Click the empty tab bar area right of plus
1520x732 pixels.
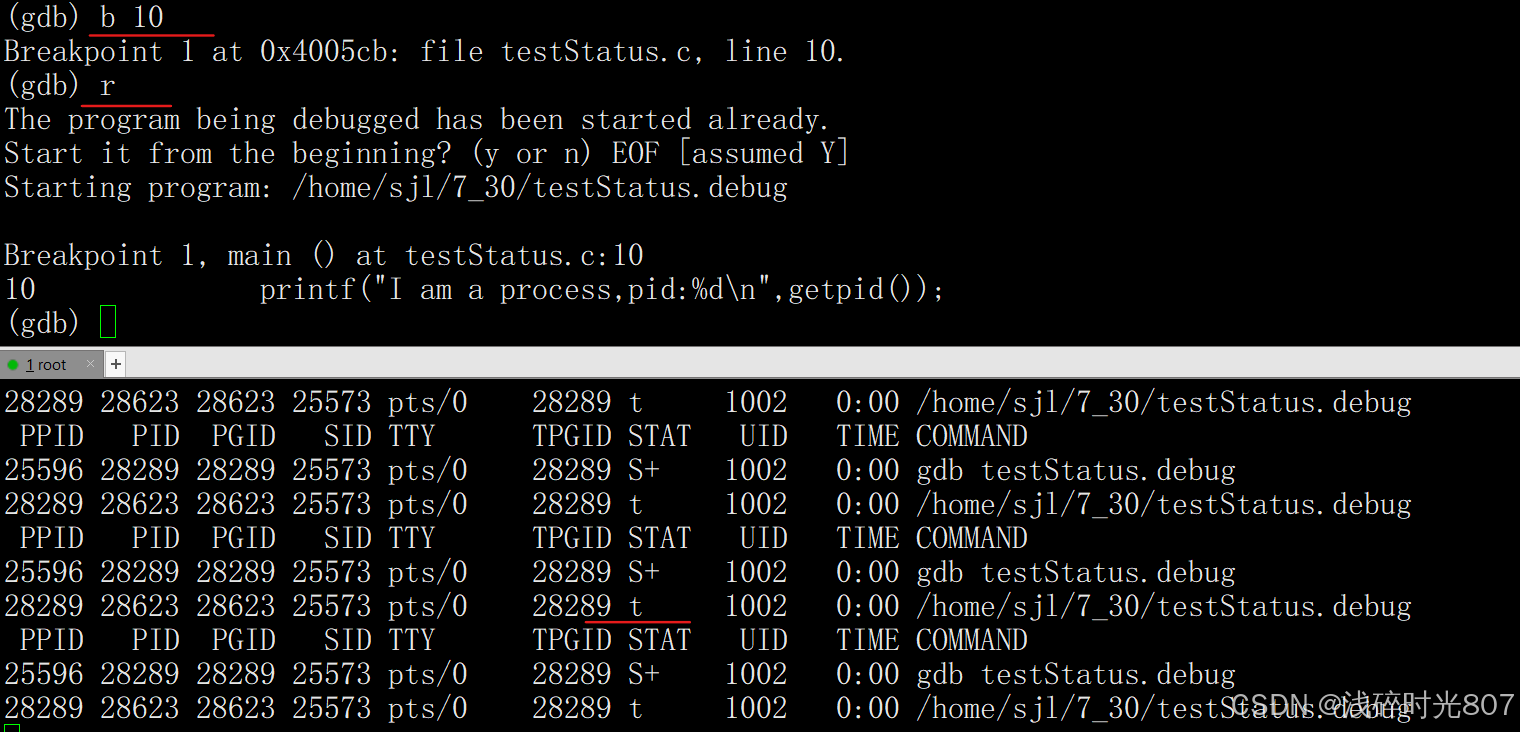click(x=800, y=364)
